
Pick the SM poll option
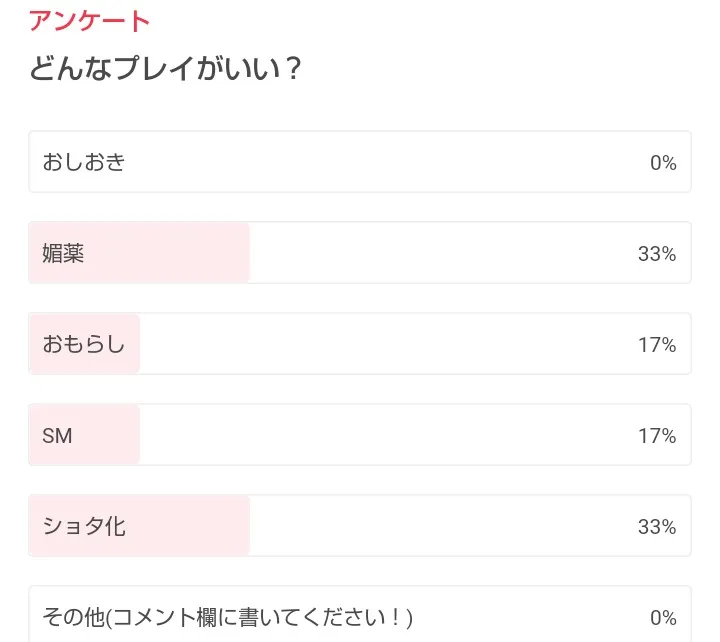tap(58, 436)
